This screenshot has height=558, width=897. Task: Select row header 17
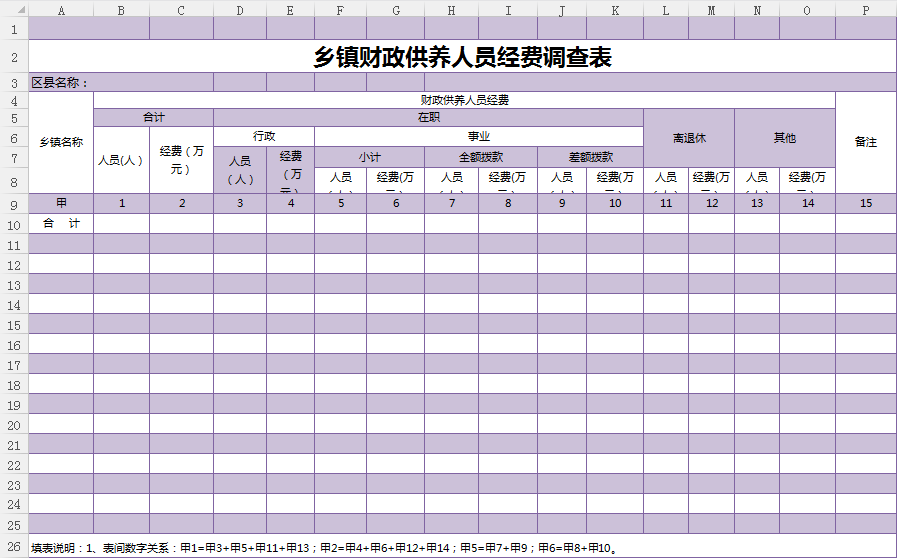click(x=14, y=365)
